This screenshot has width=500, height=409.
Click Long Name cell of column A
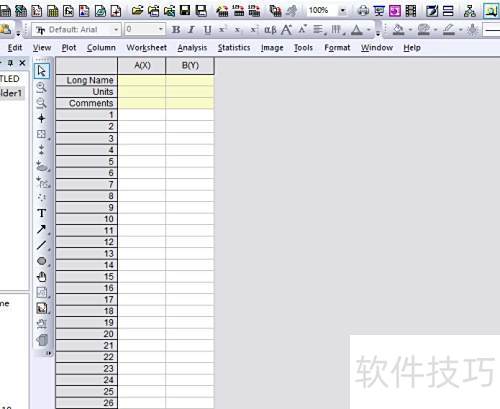tap(142, 80)
